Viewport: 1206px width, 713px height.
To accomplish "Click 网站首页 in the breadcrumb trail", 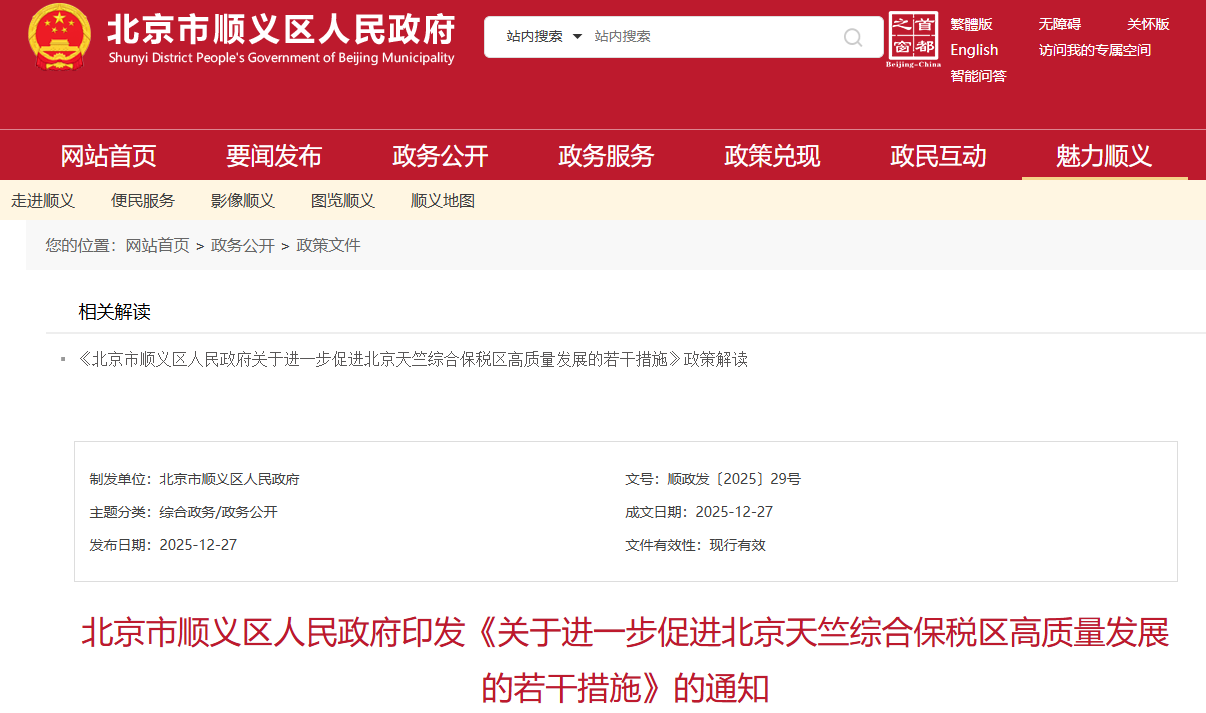I will click(x=156, y=244).
